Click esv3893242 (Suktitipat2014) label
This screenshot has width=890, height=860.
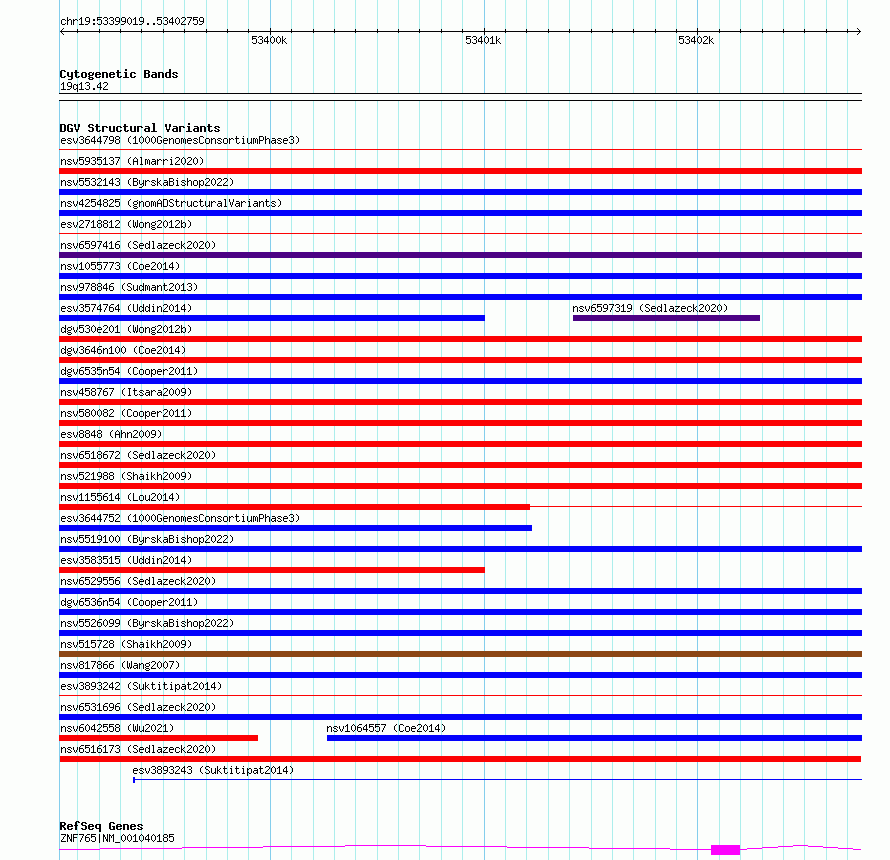coord(141,686)
